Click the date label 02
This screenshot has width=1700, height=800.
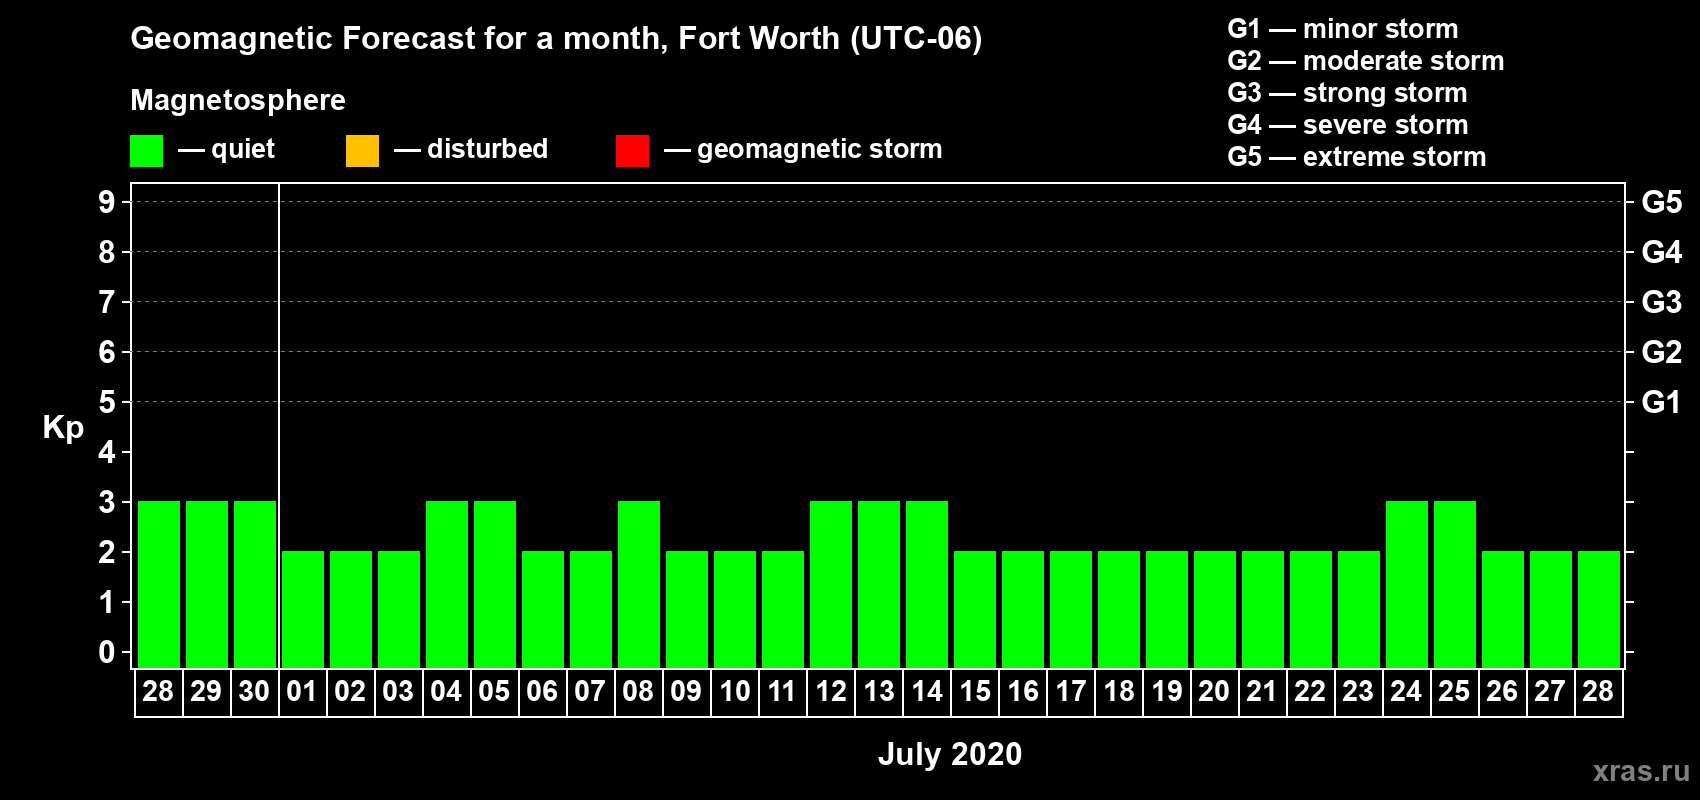click(350, 692)
